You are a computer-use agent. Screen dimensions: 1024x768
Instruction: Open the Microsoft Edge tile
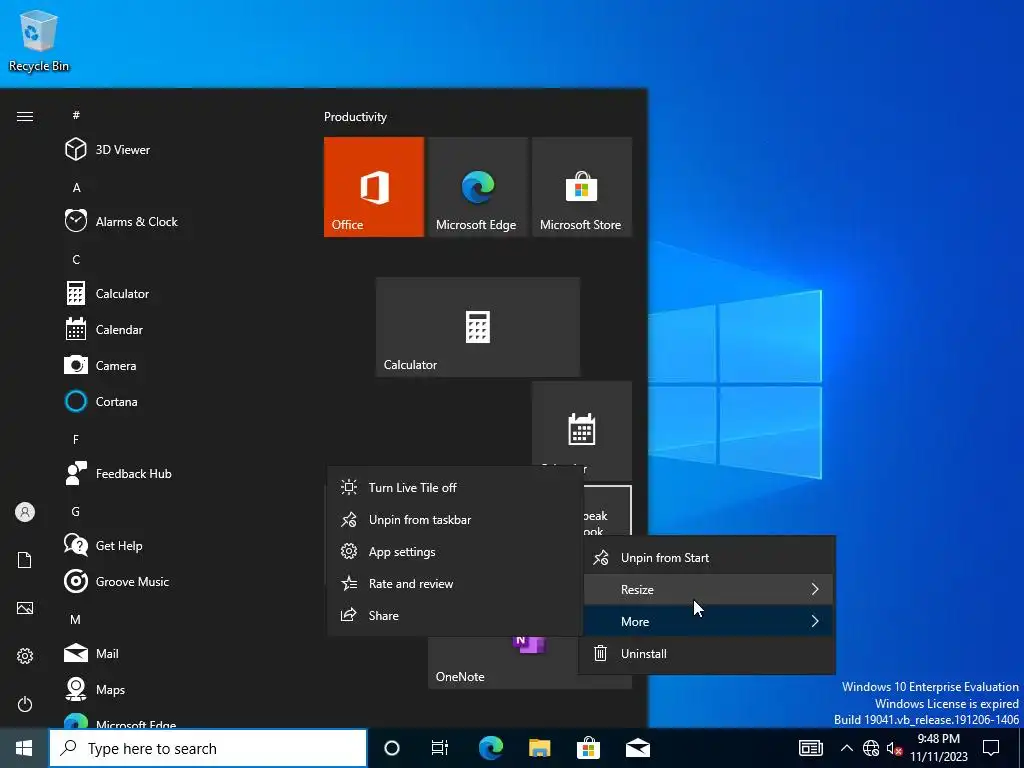[477, 187]
